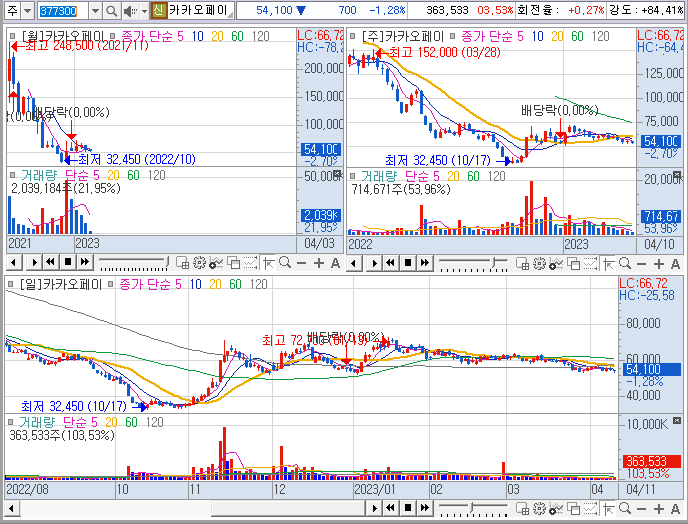The image size is (688, 524).
Task: Rewind the monthly chart playback
Action: (50, 262)
